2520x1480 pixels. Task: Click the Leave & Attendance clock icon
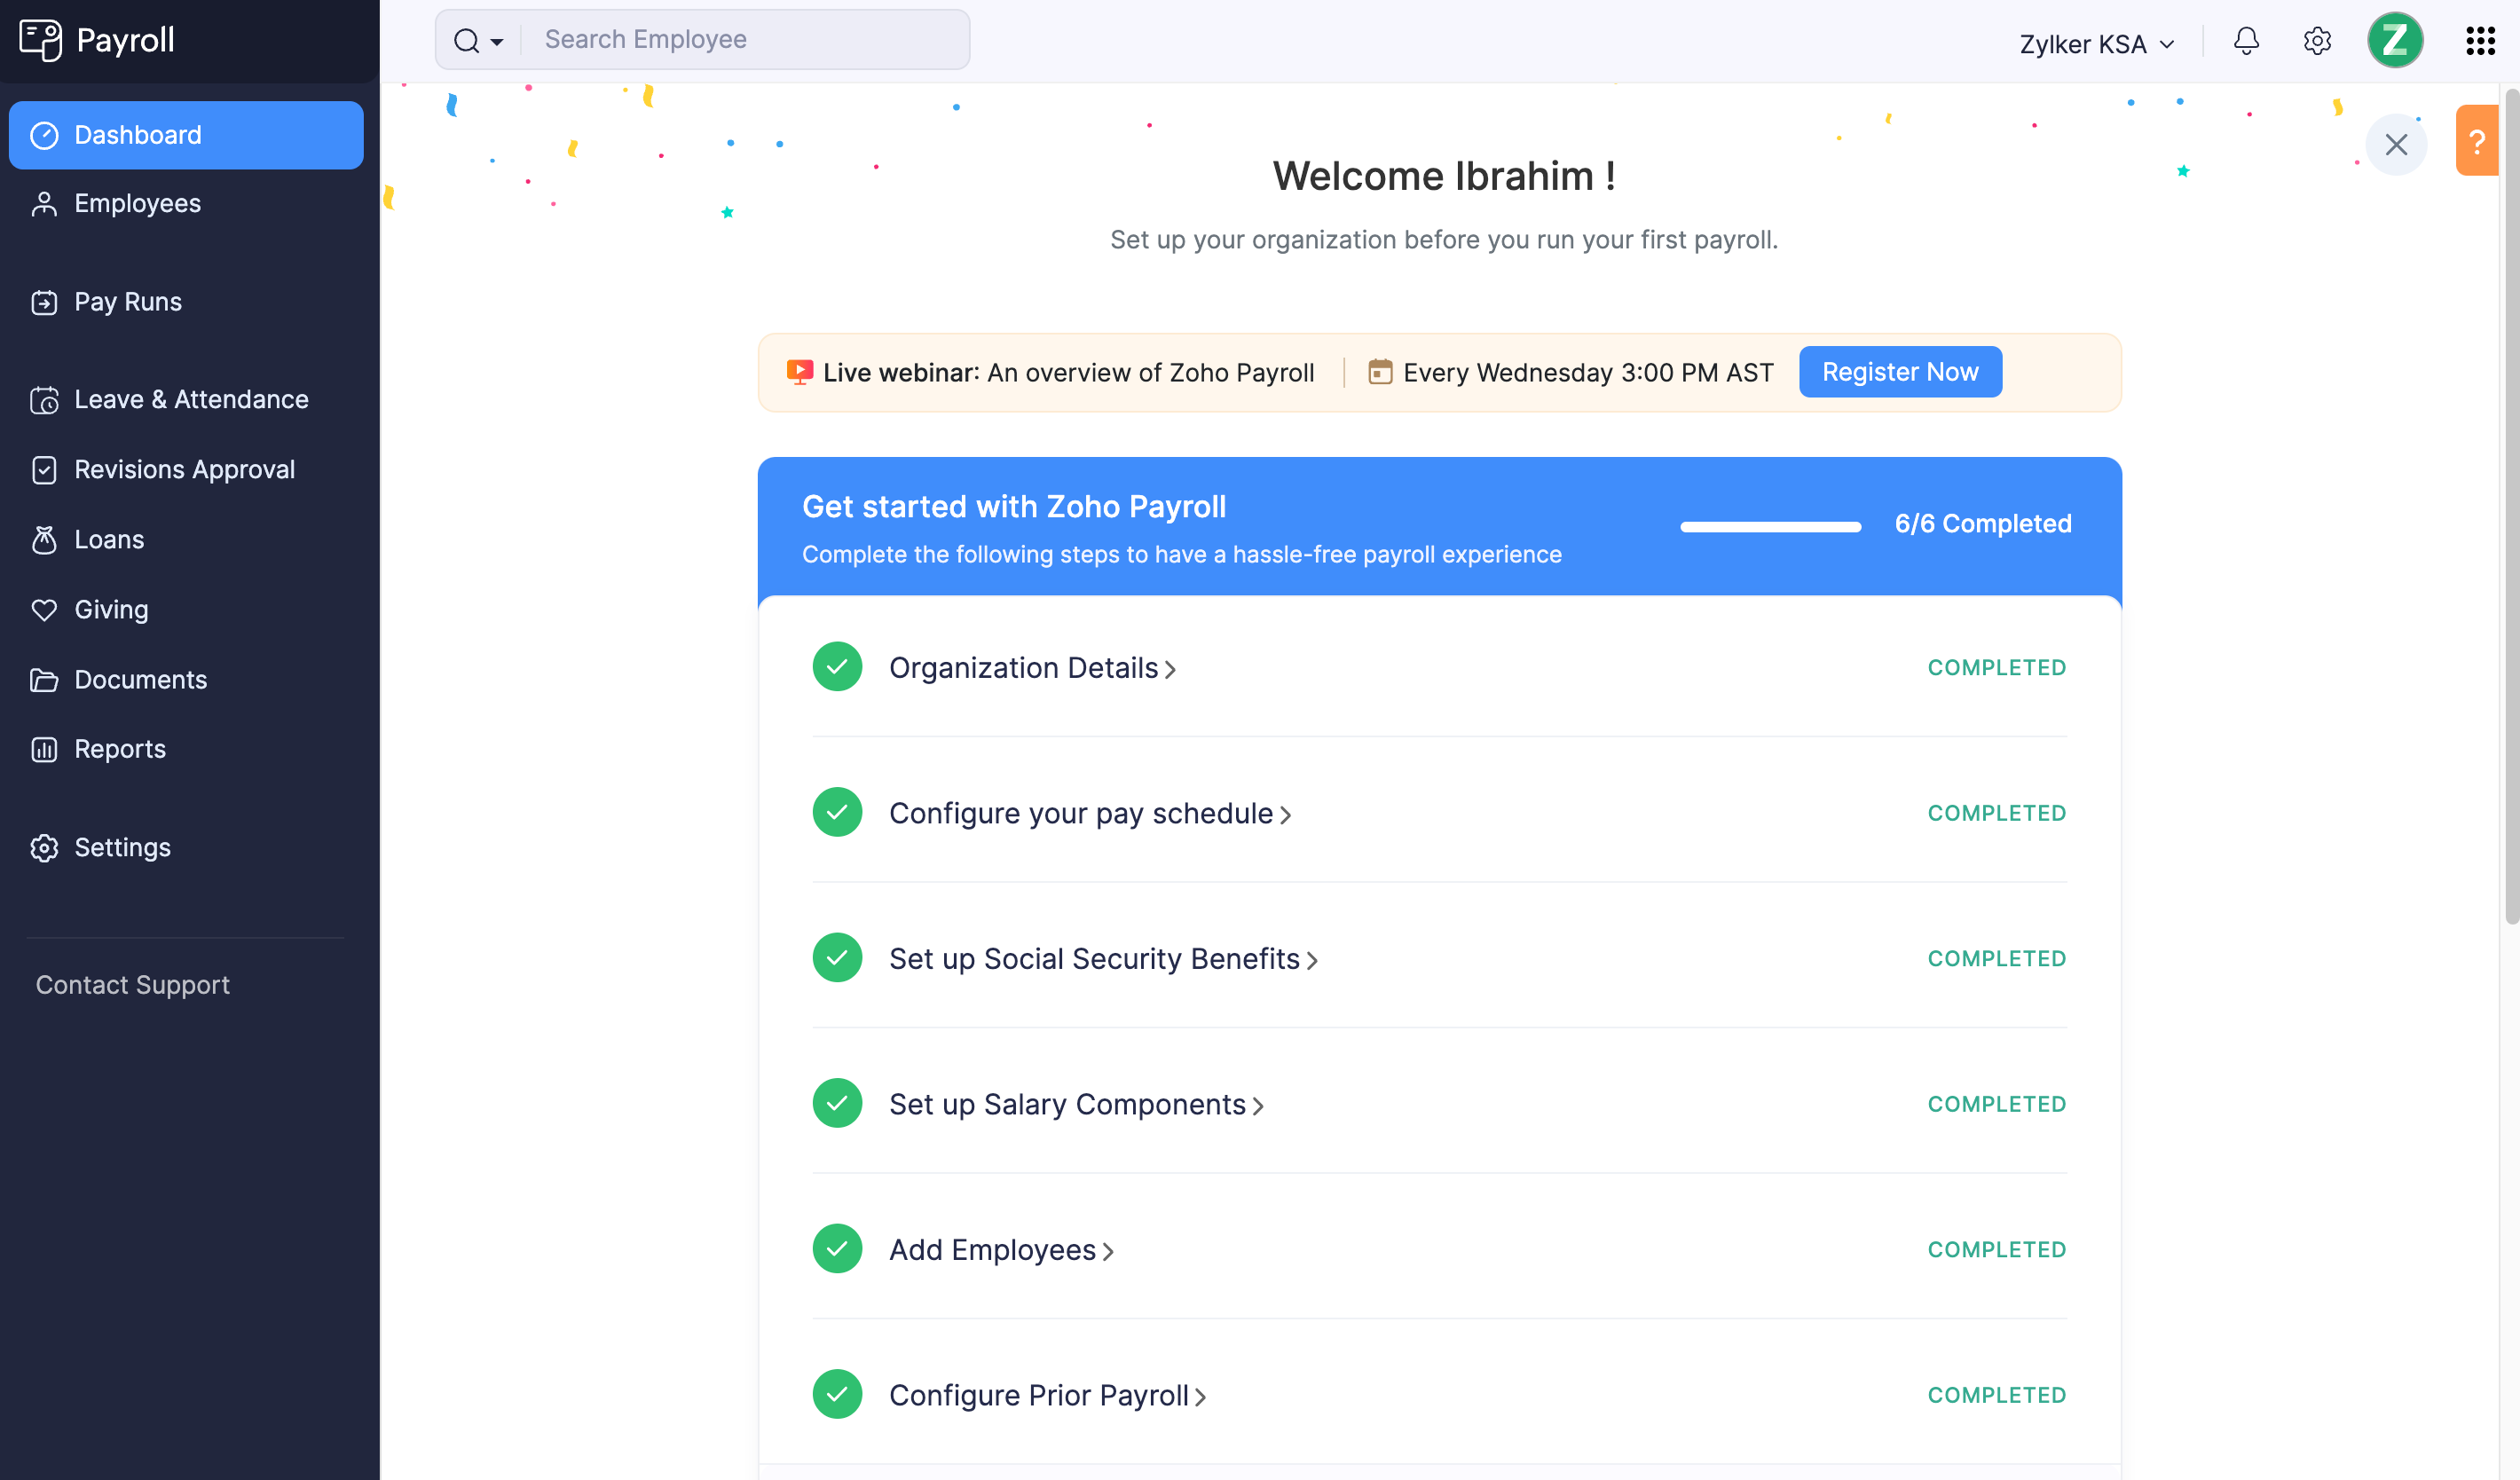point(44,399)
